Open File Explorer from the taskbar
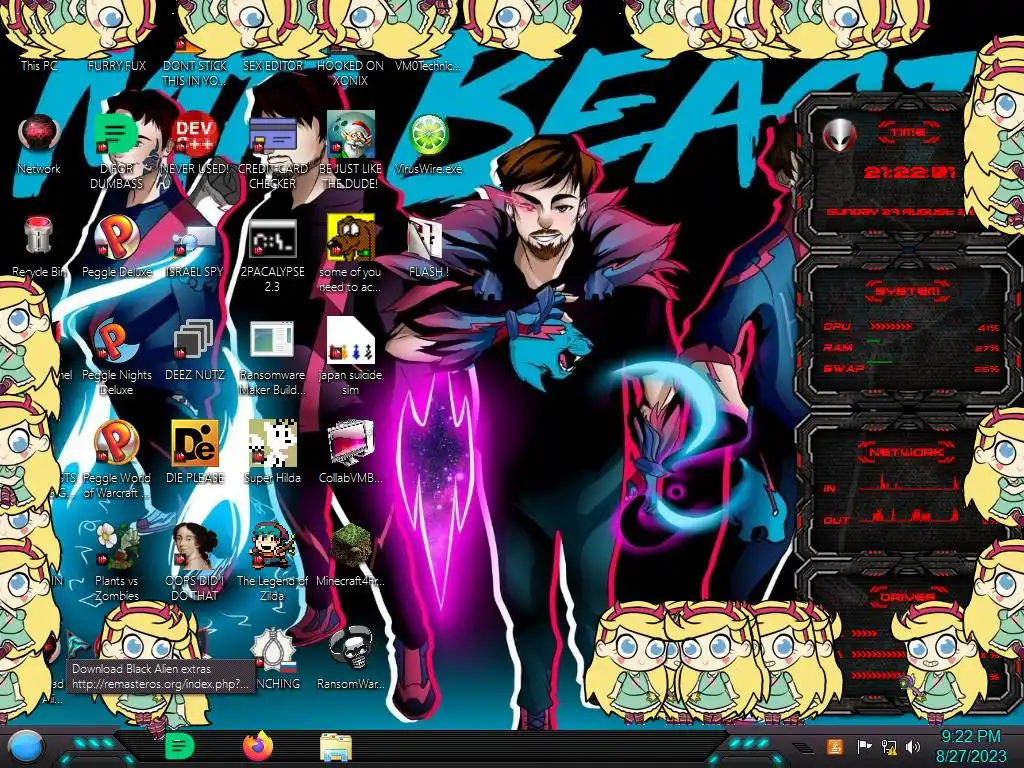 (336, 747)
